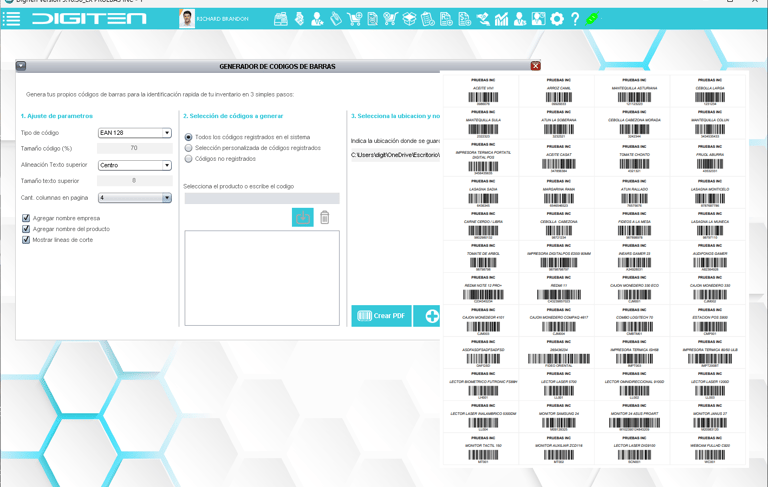Click the green plug connection icon
Viewport: 768px width, 487px height.
(x=592, y=19)
